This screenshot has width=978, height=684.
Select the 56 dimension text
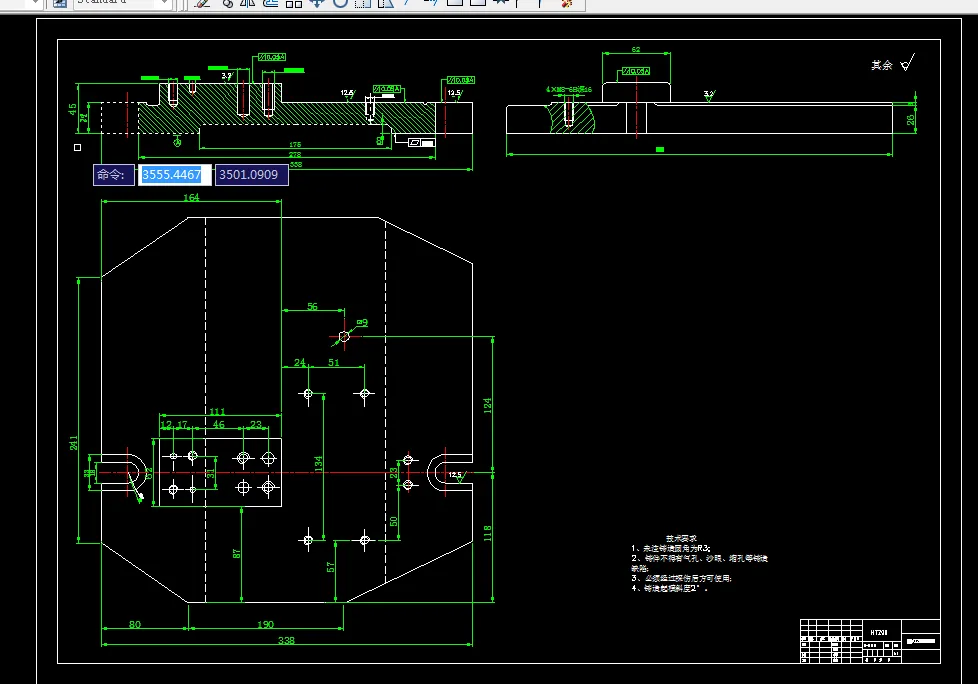coord(312,306)
